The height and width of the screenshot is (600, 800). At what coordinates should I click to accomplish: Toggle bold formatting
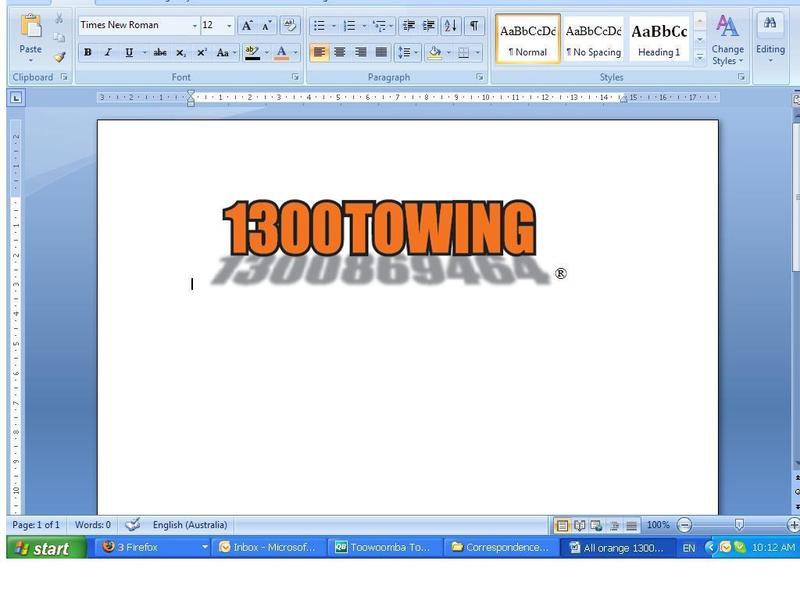pyautogui.click(x=88, y=53)
